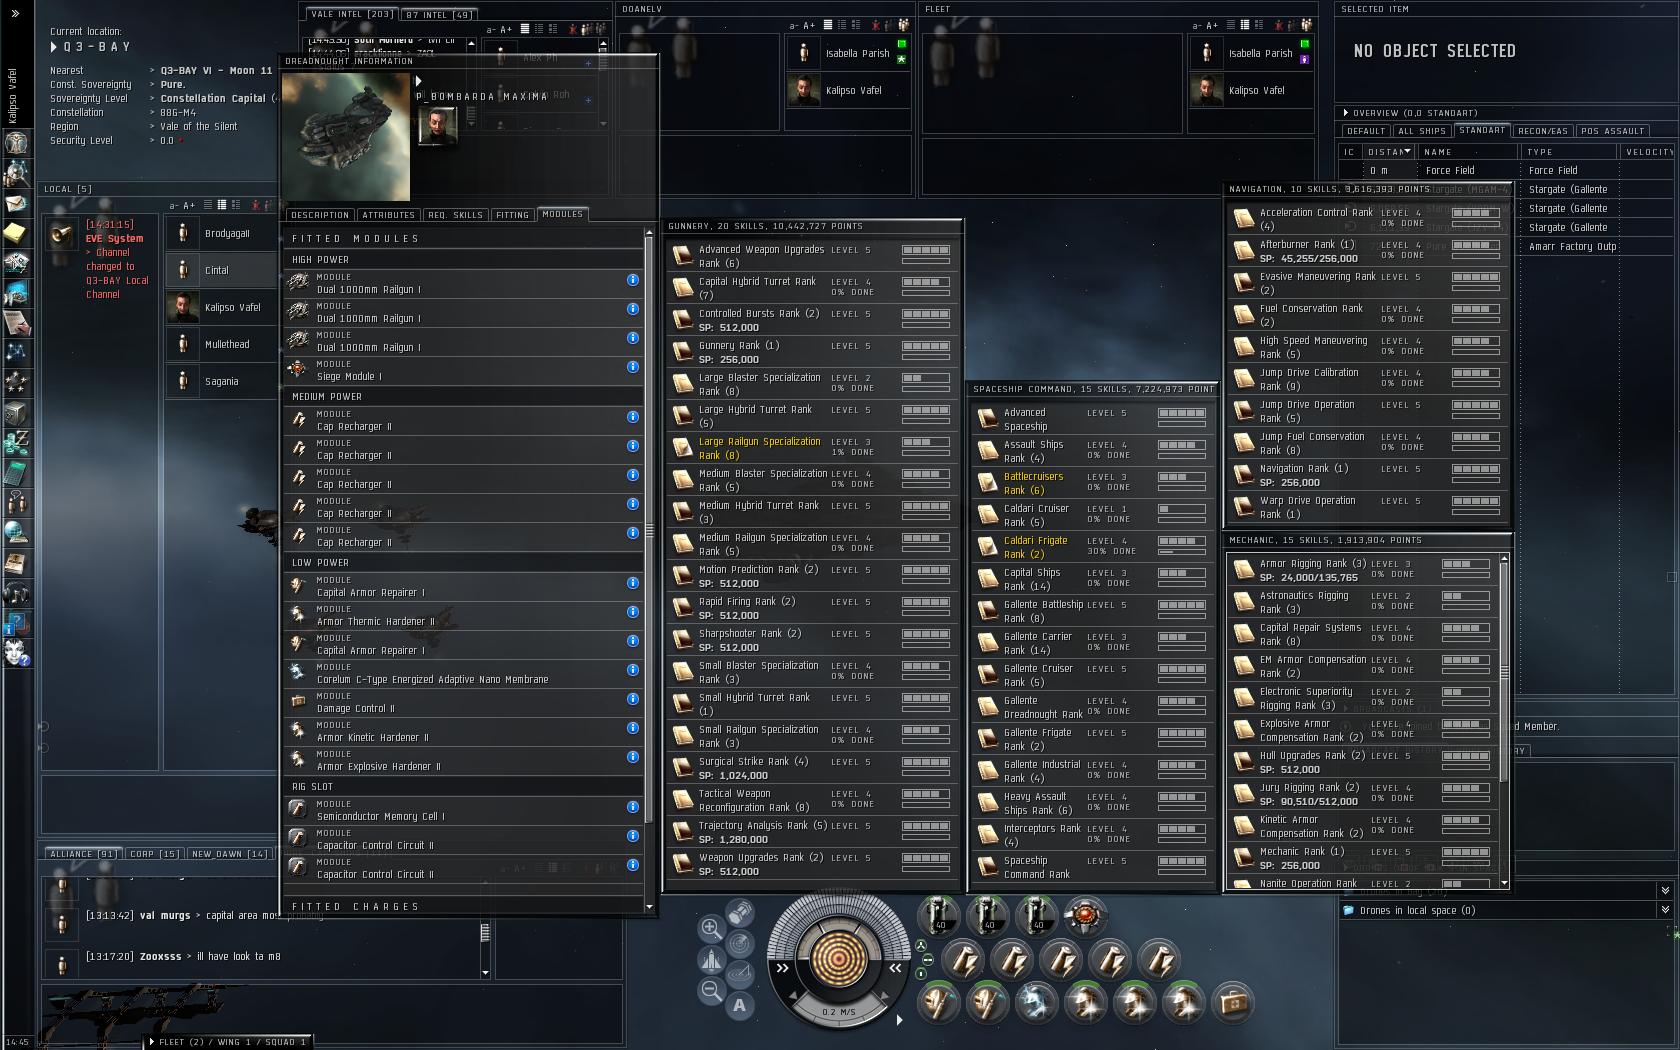This screenshot has width=1680, height=1050.
Task: Open the Assets safe icon
Action: pyautogui.click(x=16, y=412)
